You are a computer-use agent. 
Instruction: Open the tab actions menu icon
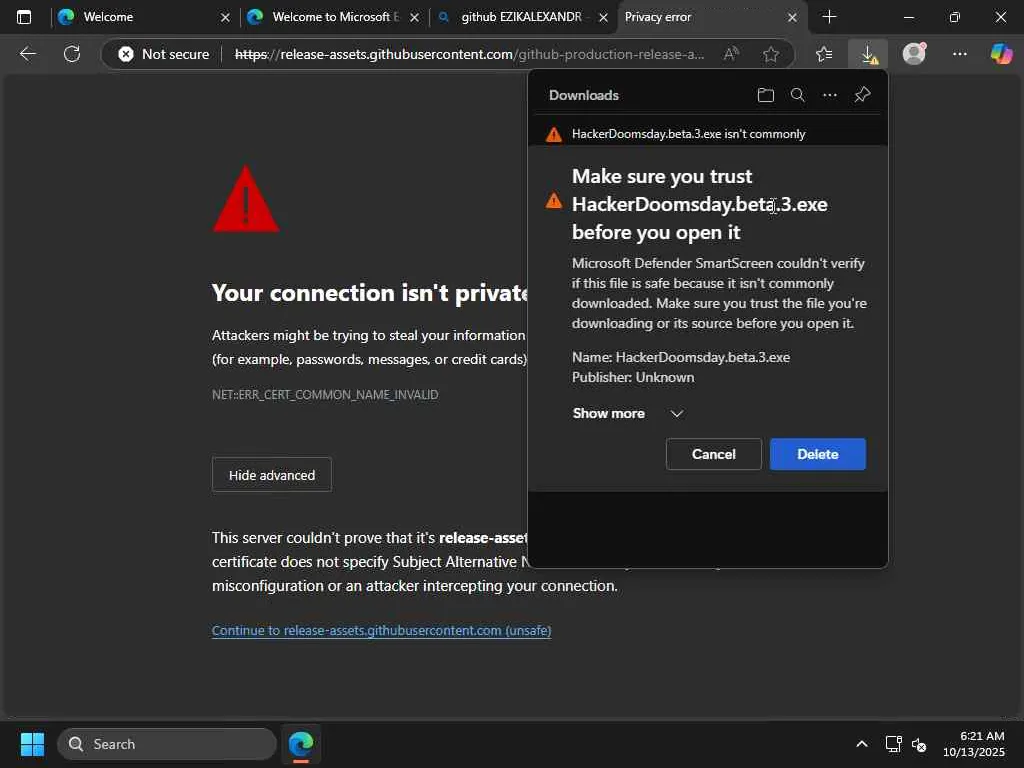pyautogui.click(x=24, y=17)
